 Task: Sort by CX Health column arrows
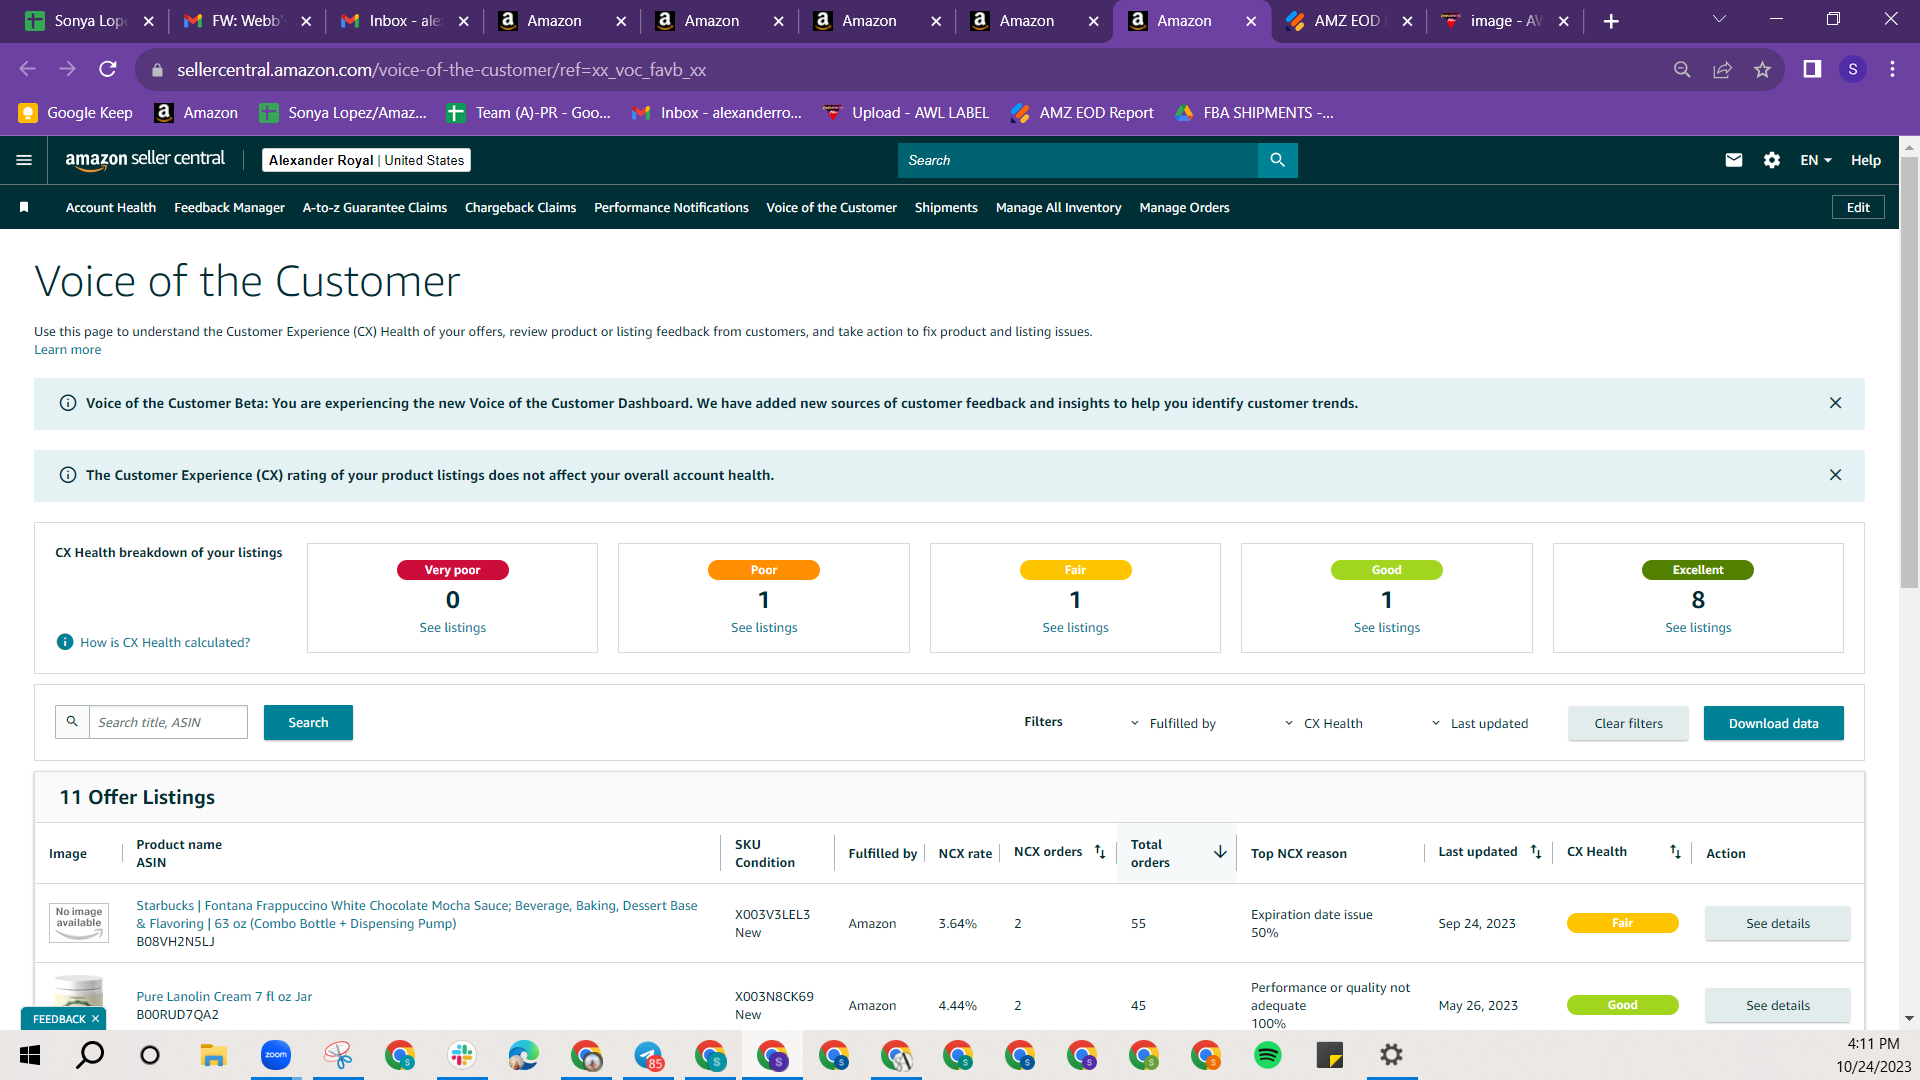pyautogui.click(x=1675, y=852)
